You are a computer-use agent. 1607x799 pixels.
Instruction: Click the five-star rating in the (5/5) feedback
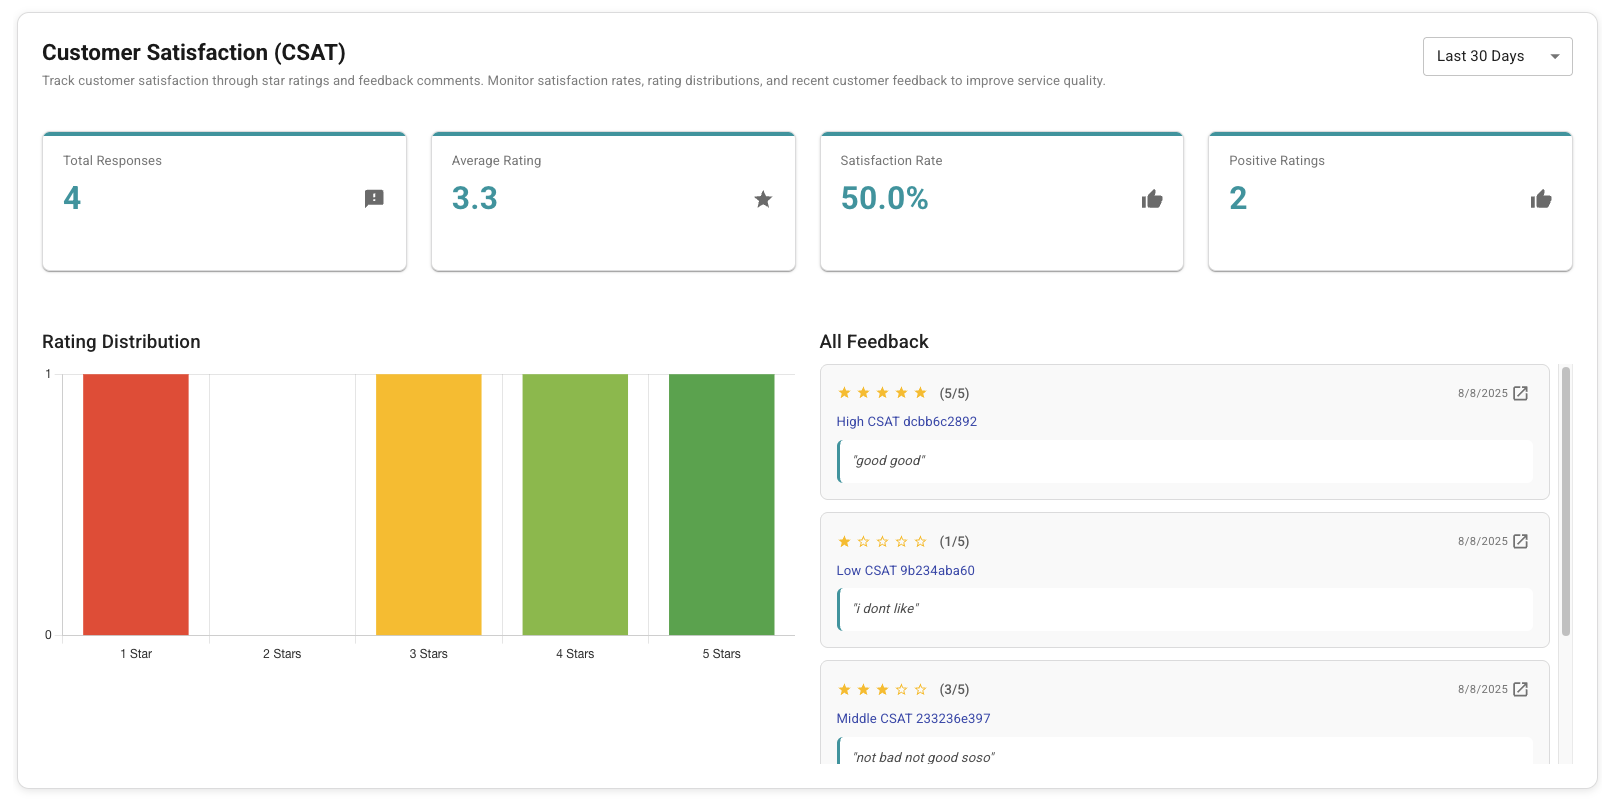882,393
